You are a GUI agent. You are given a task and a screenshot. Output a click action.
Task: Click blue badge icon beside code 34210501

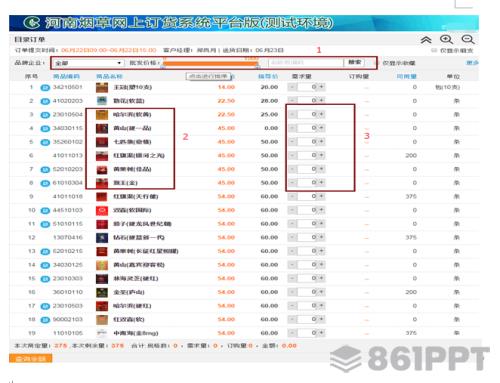(45, 88)
